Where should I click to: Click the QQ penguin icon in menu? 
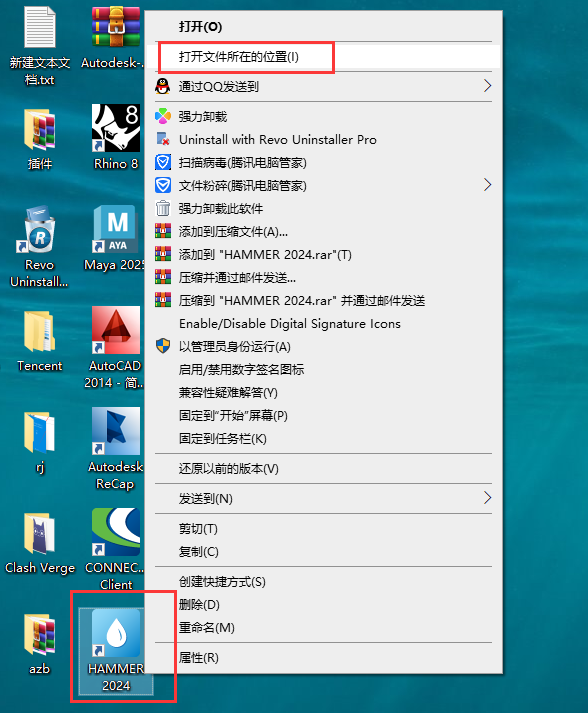pyautogui.click(x=162, y=86)
